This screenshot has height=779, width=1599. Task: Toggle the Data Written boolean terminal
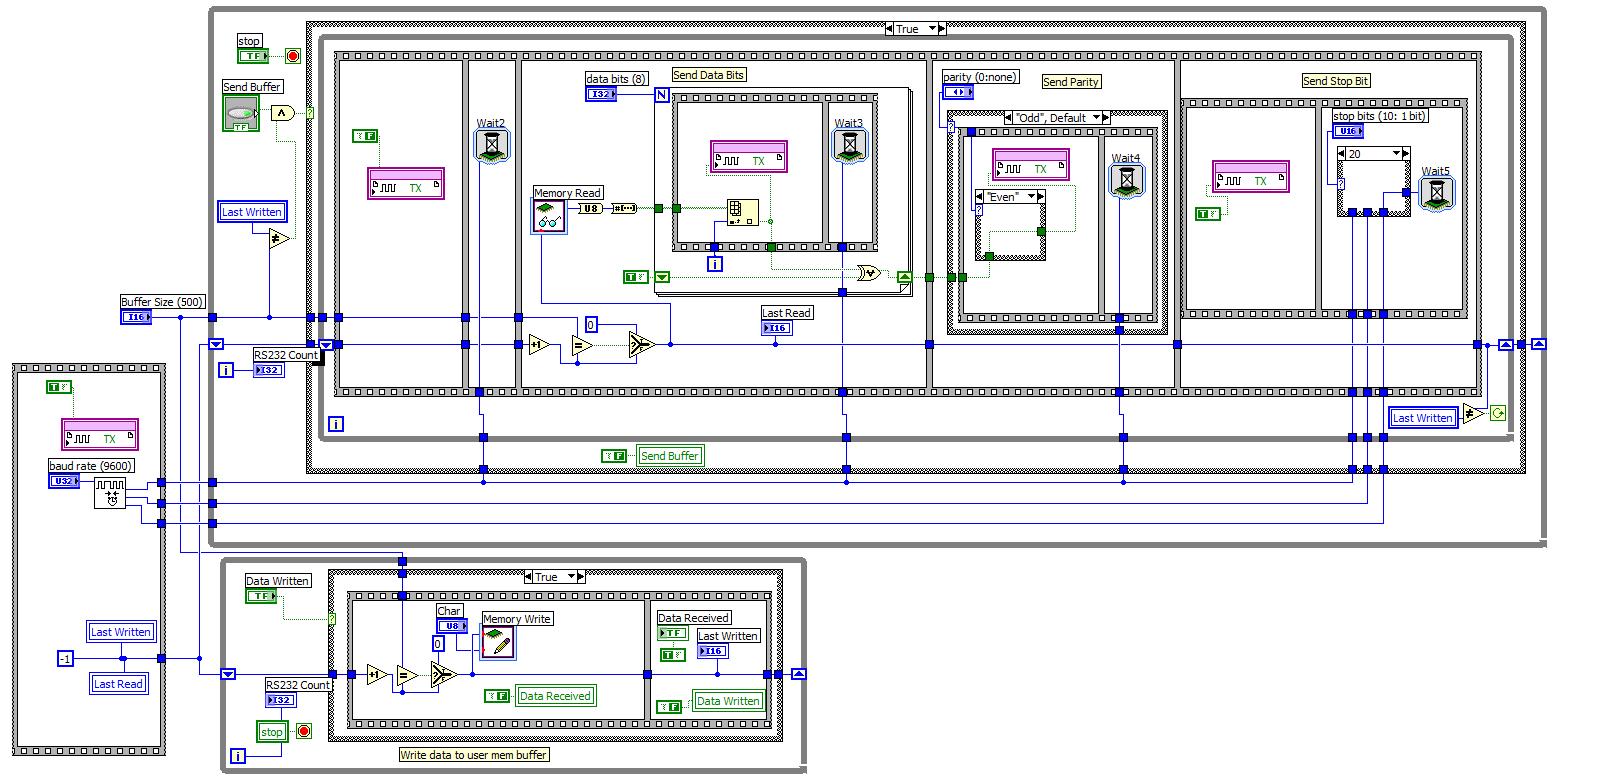point(261,596)
